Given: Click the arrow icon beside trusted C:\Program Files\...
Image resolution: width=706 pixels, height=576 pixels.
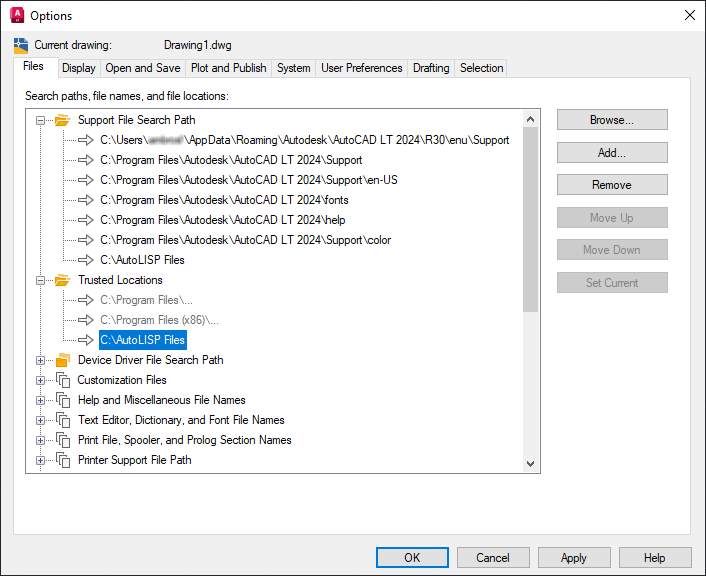Looking at the screenshot, I should (x=86, y=300).
